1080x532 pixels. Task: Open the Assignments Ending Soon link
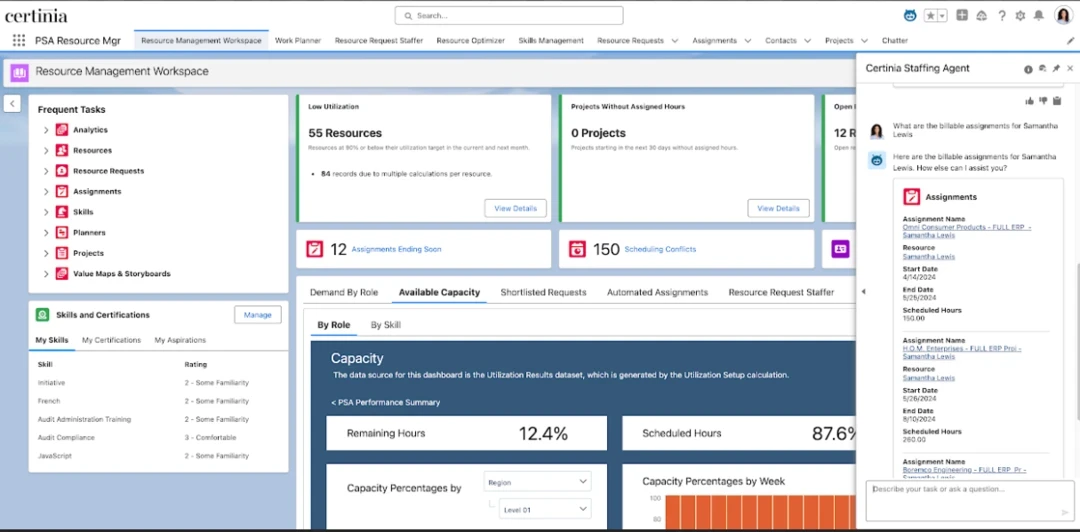click(x=396, y=249)
